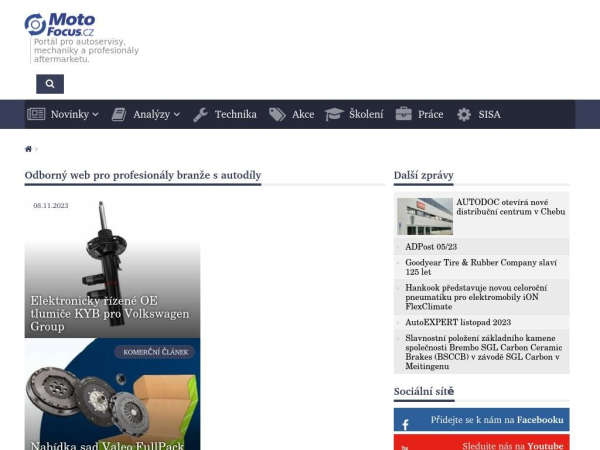Click the gear icon beside SISA
The image size is (600, 450).
464,114
